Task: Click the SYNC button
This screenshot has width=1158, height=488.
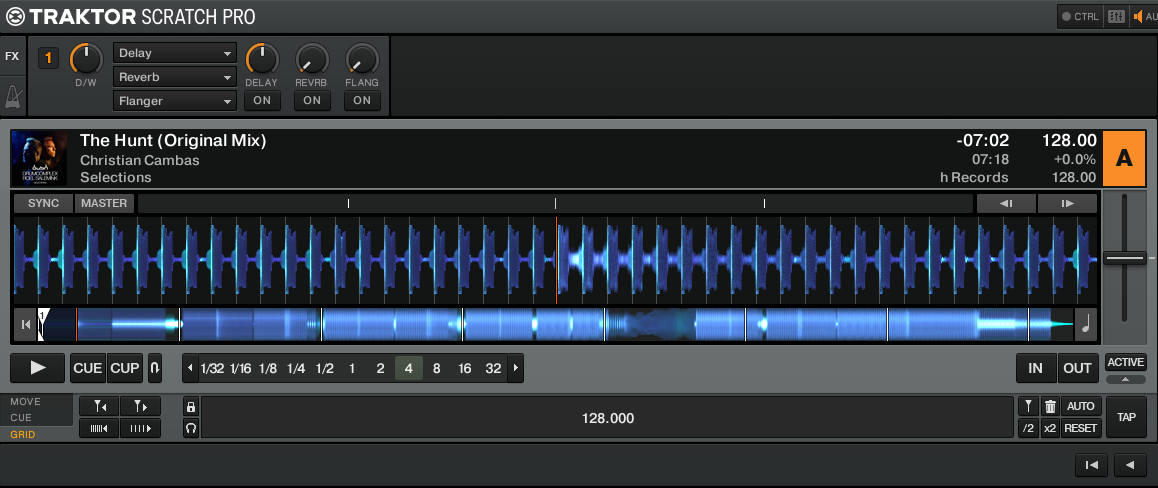Action: (x=43, y=203)
